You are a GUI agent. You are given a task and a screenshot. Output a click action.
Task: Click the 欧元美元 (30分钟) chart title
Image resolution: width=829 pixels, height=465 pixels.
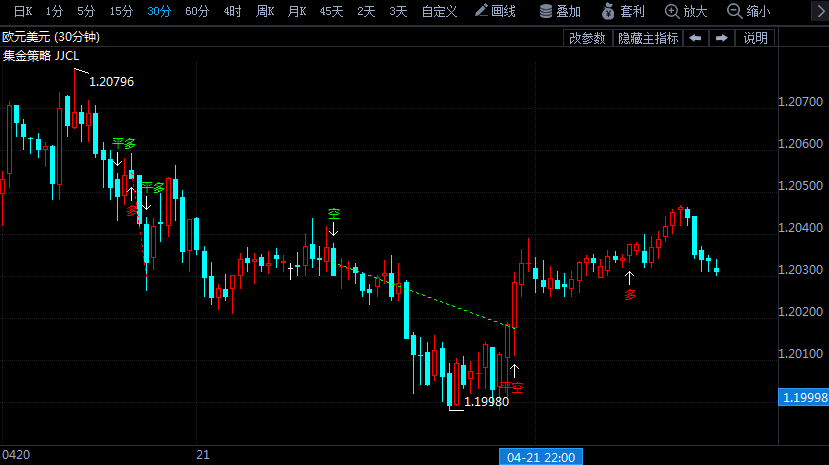51,37
